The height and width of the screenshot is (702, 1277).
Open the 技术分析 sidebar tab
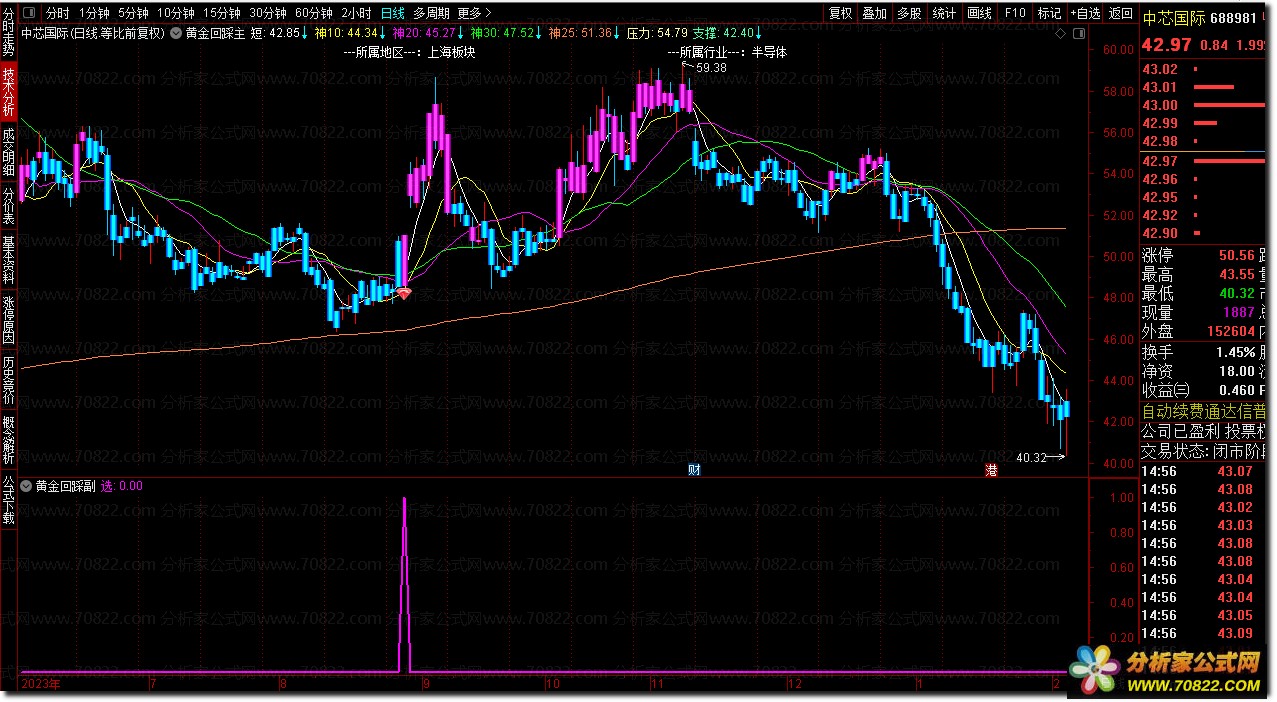tap(8, 94)
